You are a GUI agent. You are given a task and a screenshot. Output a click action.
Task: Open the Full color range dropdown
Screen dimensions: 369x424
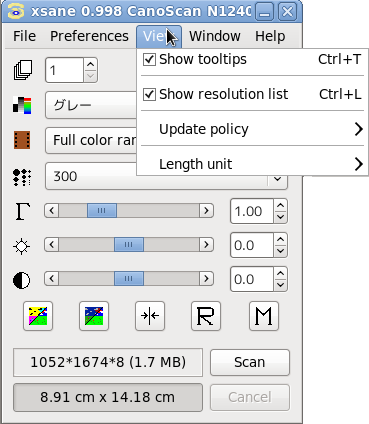point(91,140)
